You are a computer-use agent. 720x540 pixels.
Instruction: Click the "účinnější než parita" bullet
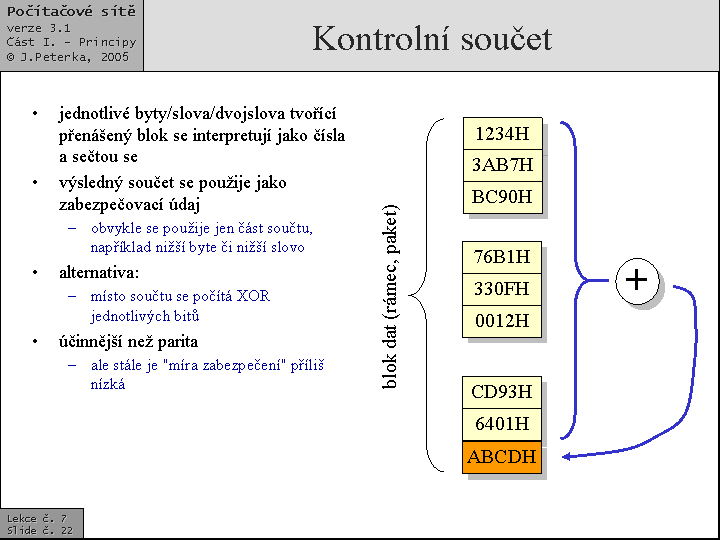129,342
